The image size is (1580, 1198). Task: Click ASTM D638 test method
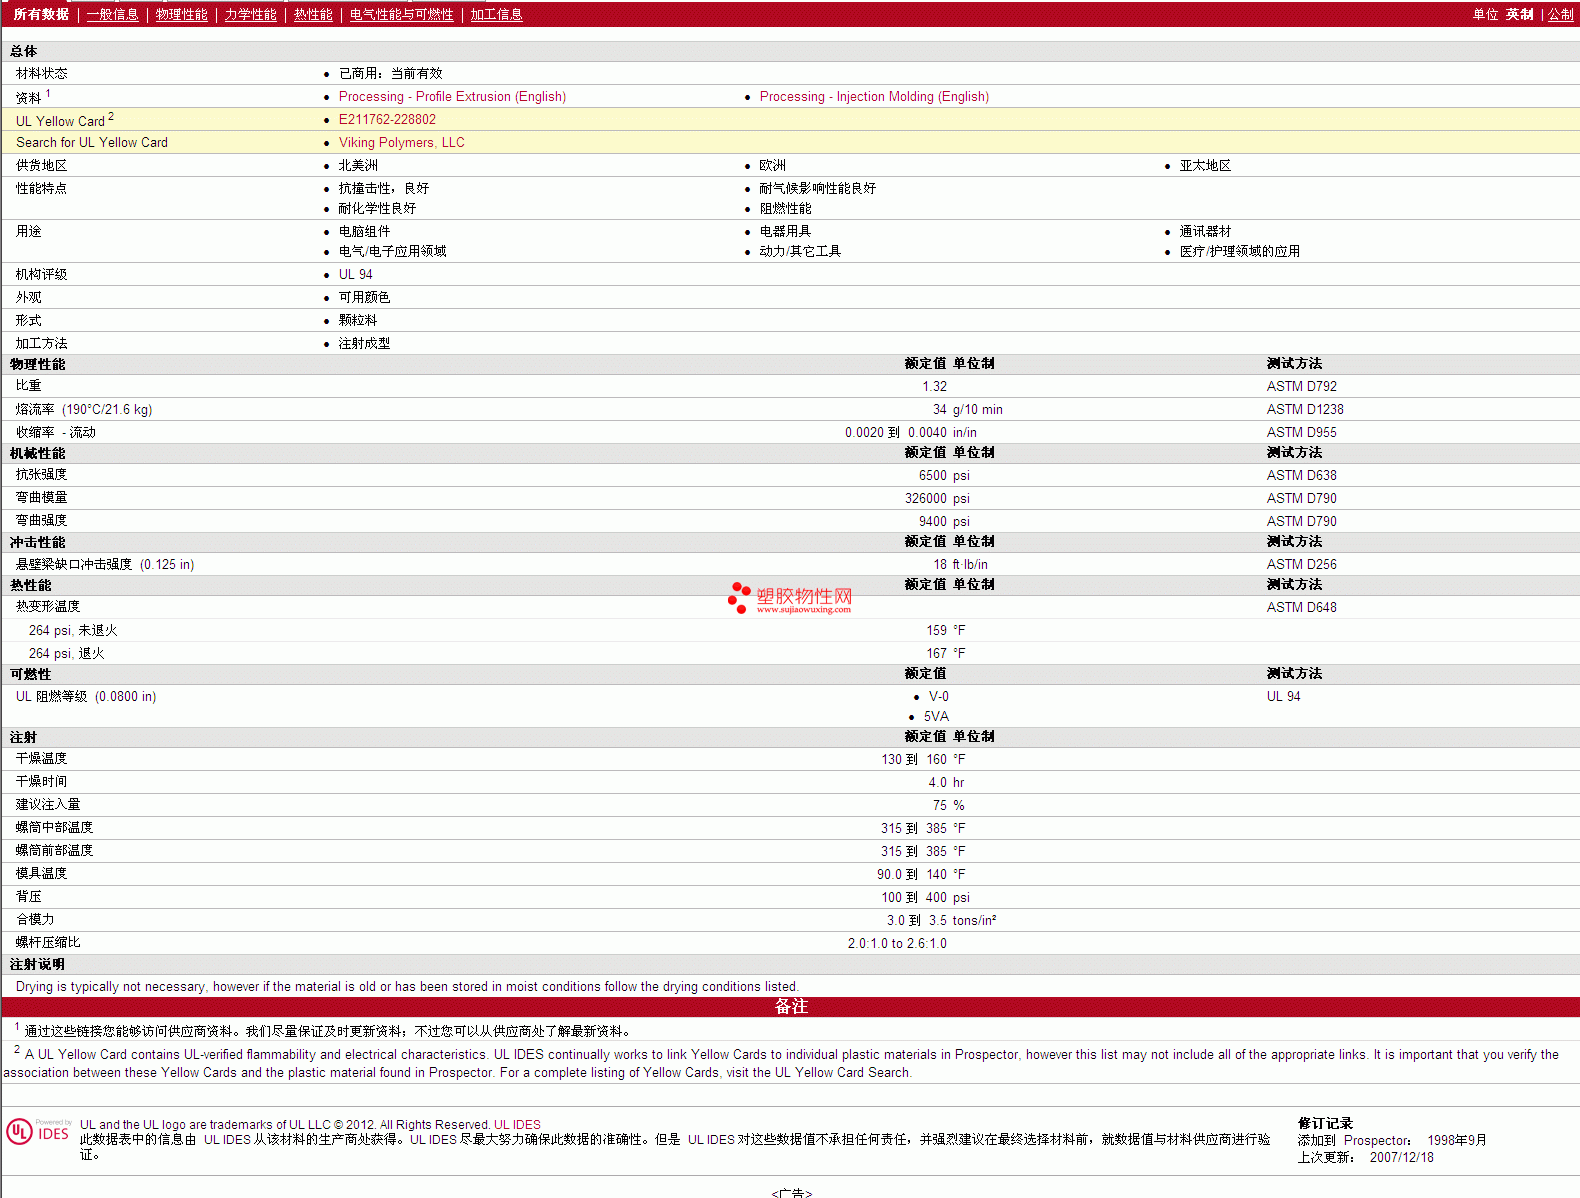click(x=1301, y=475)
